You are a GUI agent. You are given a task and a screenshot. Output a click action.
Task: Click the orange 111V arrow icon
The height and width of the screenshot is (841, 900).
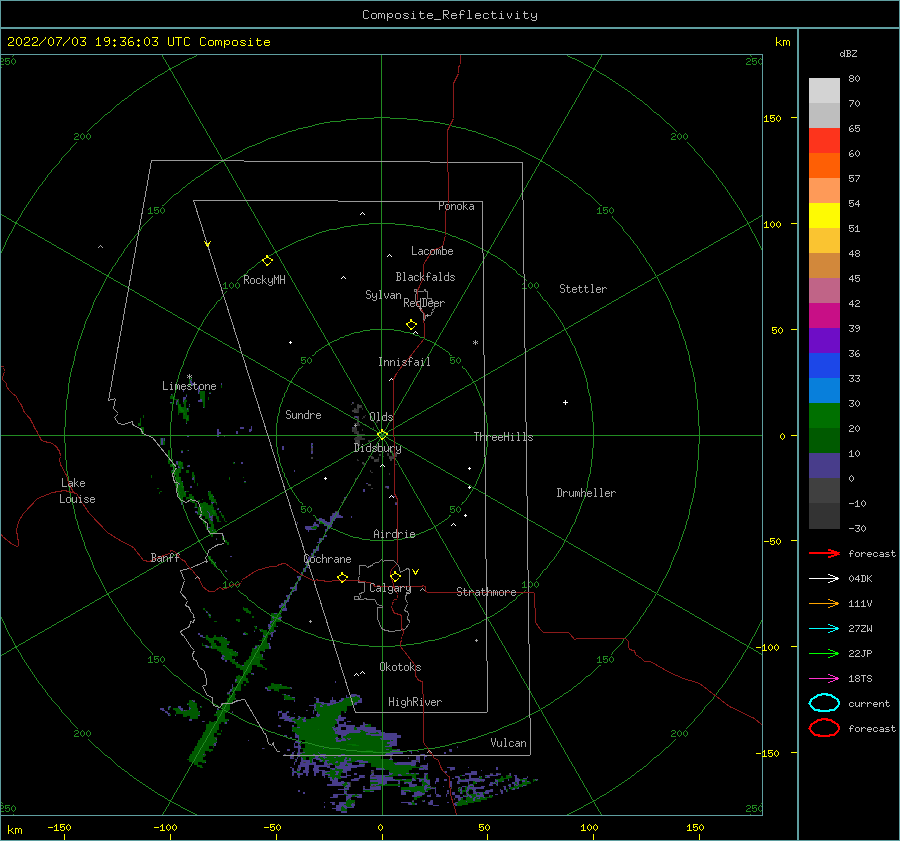824,603
